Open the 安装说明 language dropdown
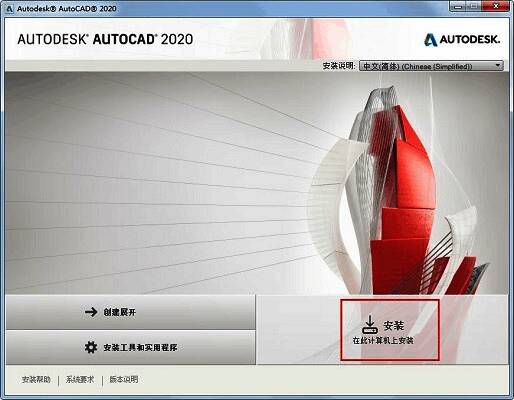 click(x=431, y=66)
